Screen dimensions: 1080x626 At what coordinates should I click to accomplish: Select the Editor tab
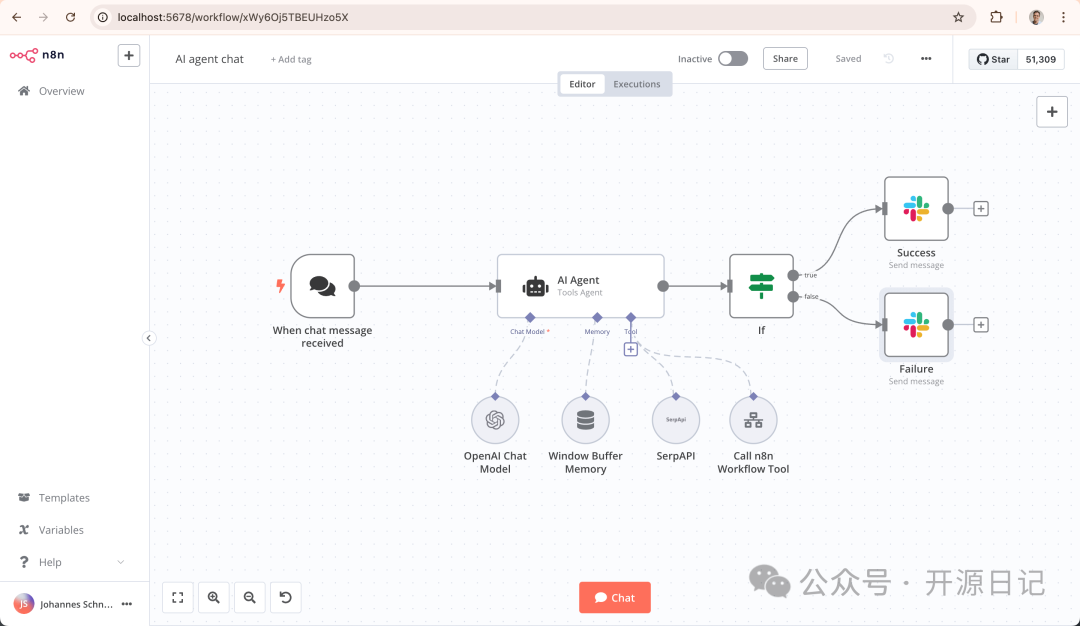point(582,84)
